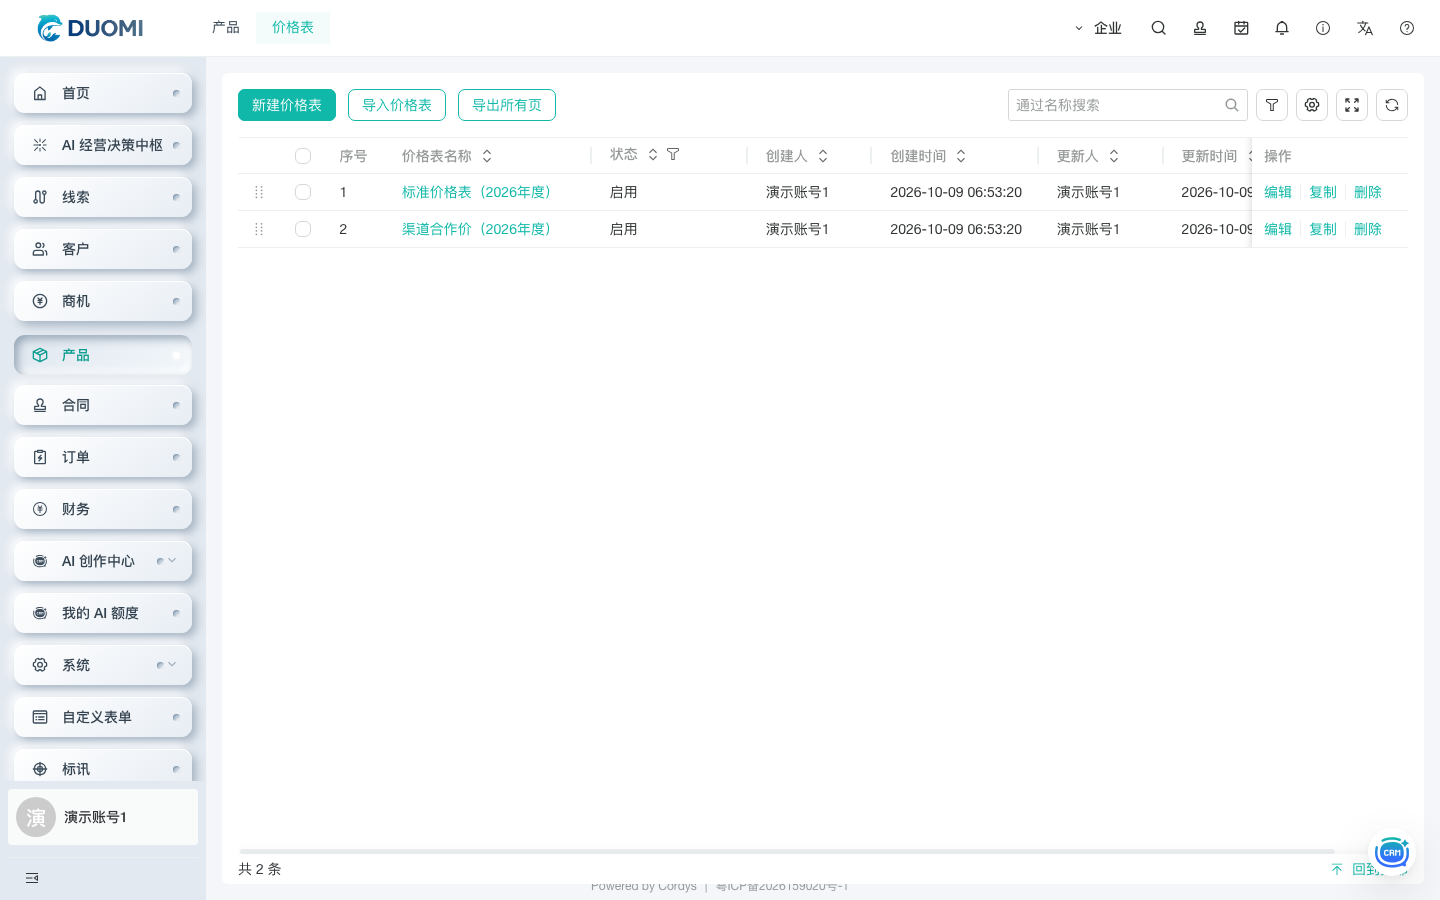Sort by 创建人 column
This screenshot has height=900, width=1440.
click(823, 156)
